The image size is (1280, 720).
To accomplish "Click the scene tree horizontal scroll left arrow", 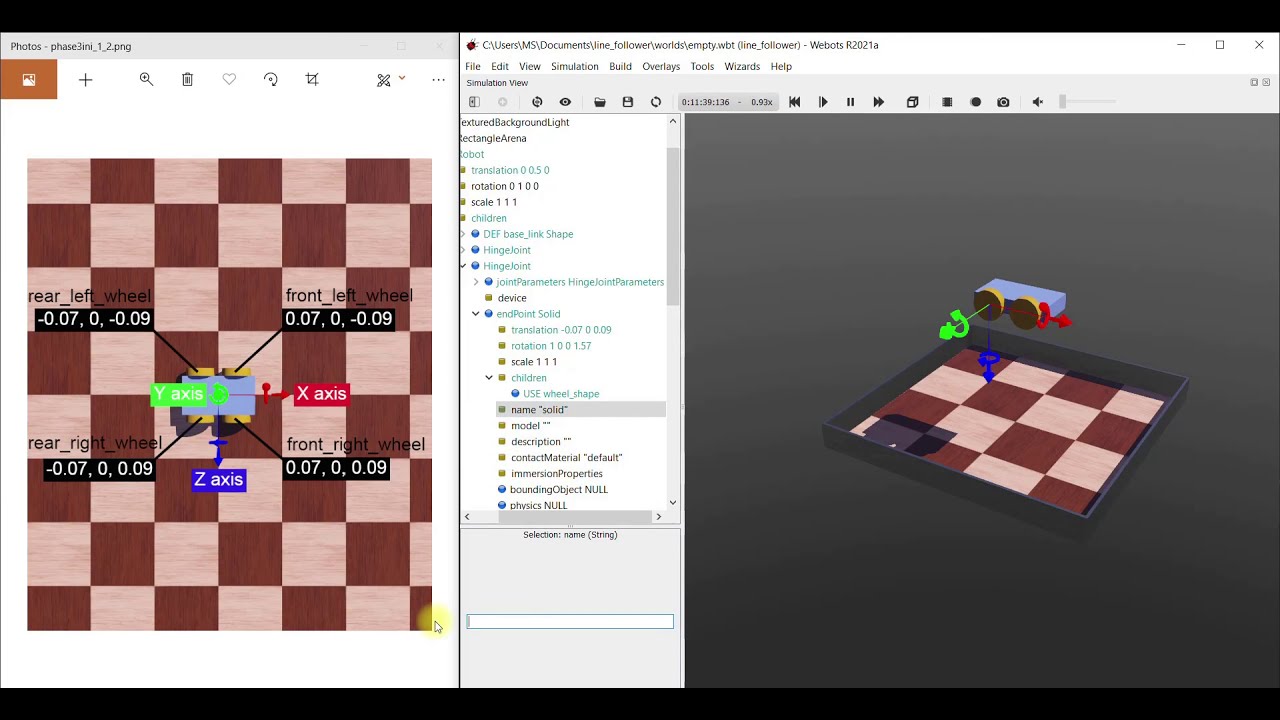I will 467,517.
